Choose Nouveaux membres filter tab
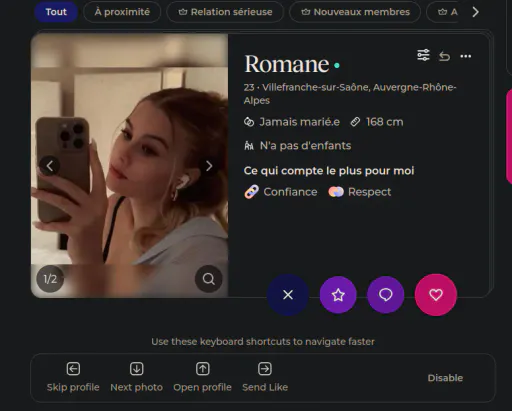512x411 pixels. (x=355, y=12)
